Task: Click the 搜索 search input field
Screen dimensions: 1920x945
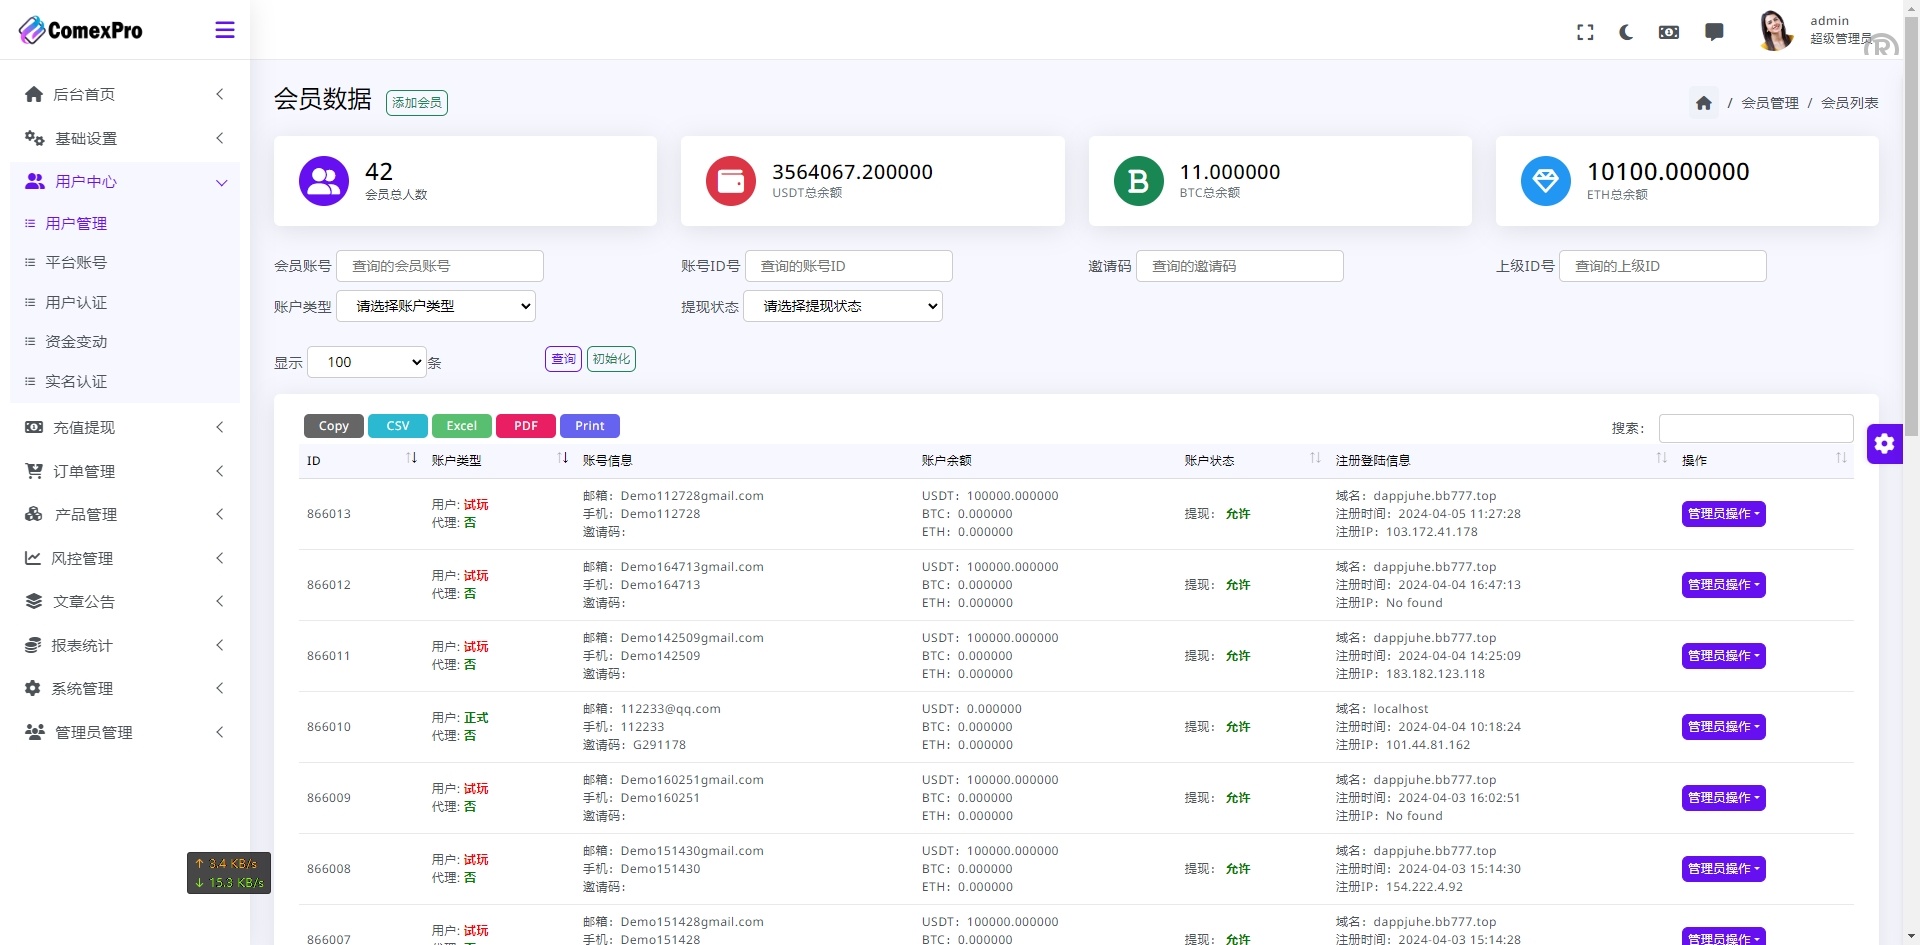Action: (x=1756, y=428)
